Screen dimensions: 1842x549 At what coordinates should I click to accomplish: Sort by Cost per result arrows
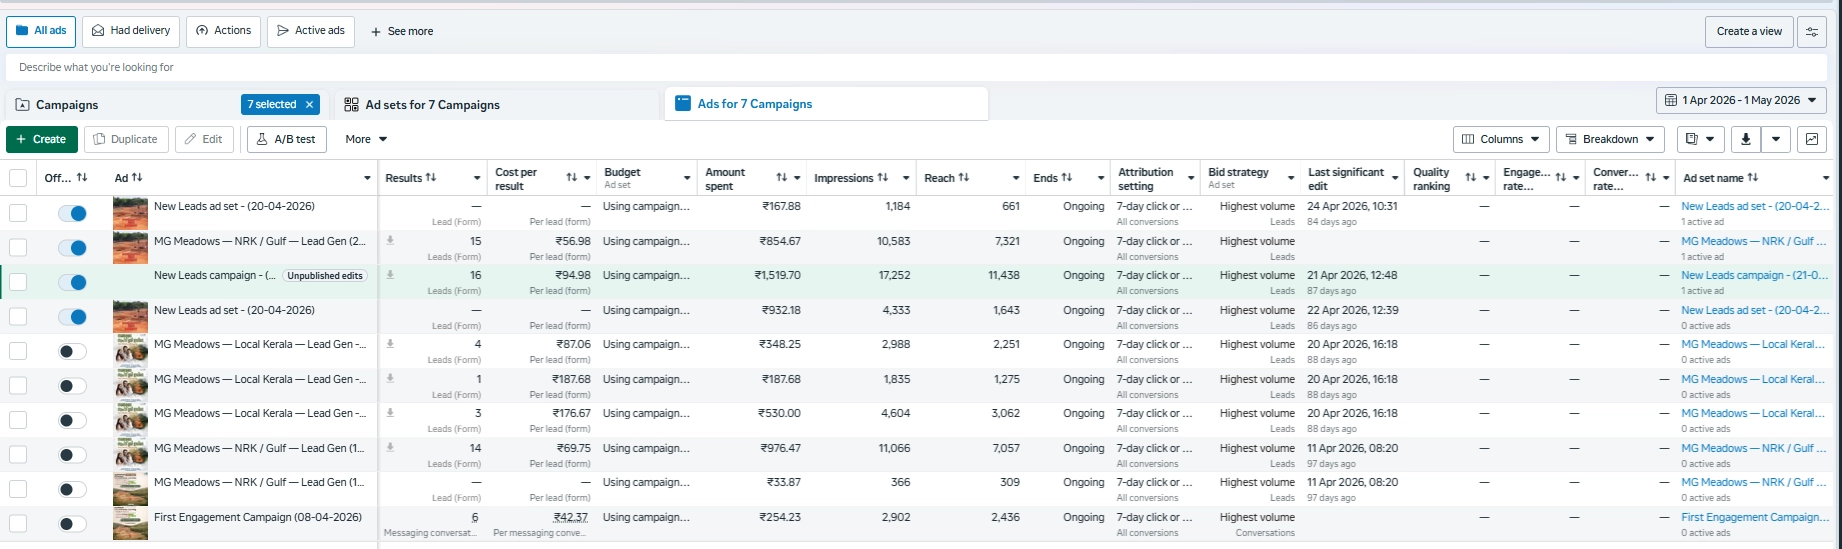point(572,178)
